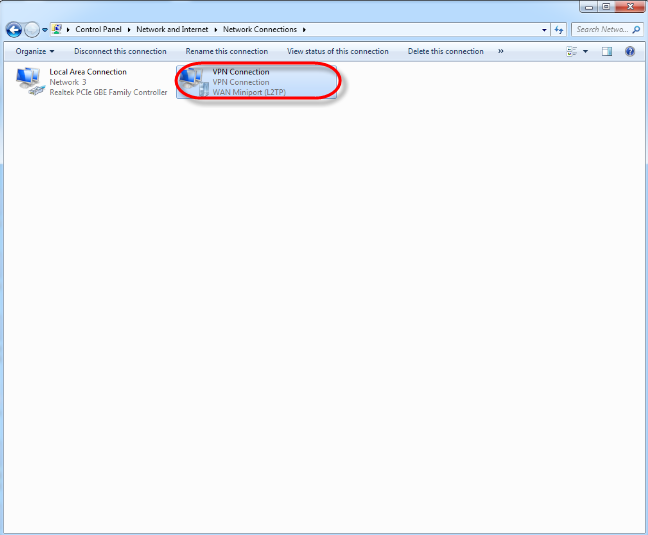Click Disconnect this connection
Image resolution: width=648 pixels, height=535 pixels.
click(x=120, y=51)
